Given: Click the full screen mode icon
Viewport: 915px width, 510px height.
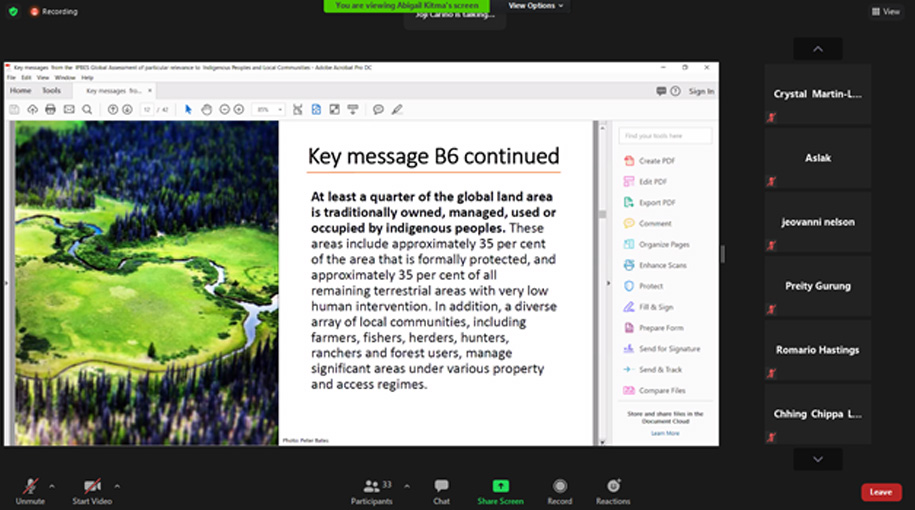Looking at the screenshot, I should pyautogui.click(x=334, y=110).
